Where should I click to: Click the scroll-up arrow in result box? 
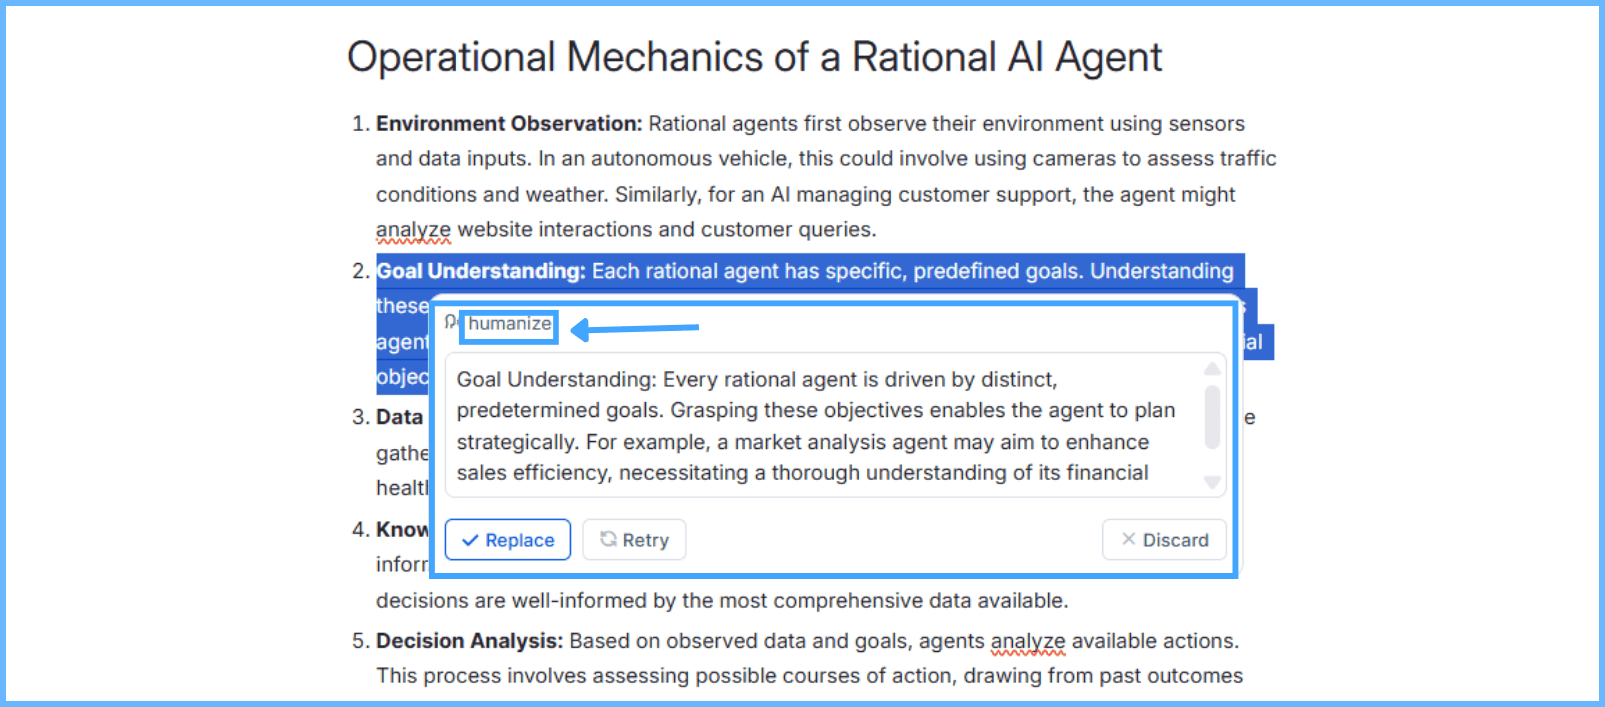tap(1212, 369)
